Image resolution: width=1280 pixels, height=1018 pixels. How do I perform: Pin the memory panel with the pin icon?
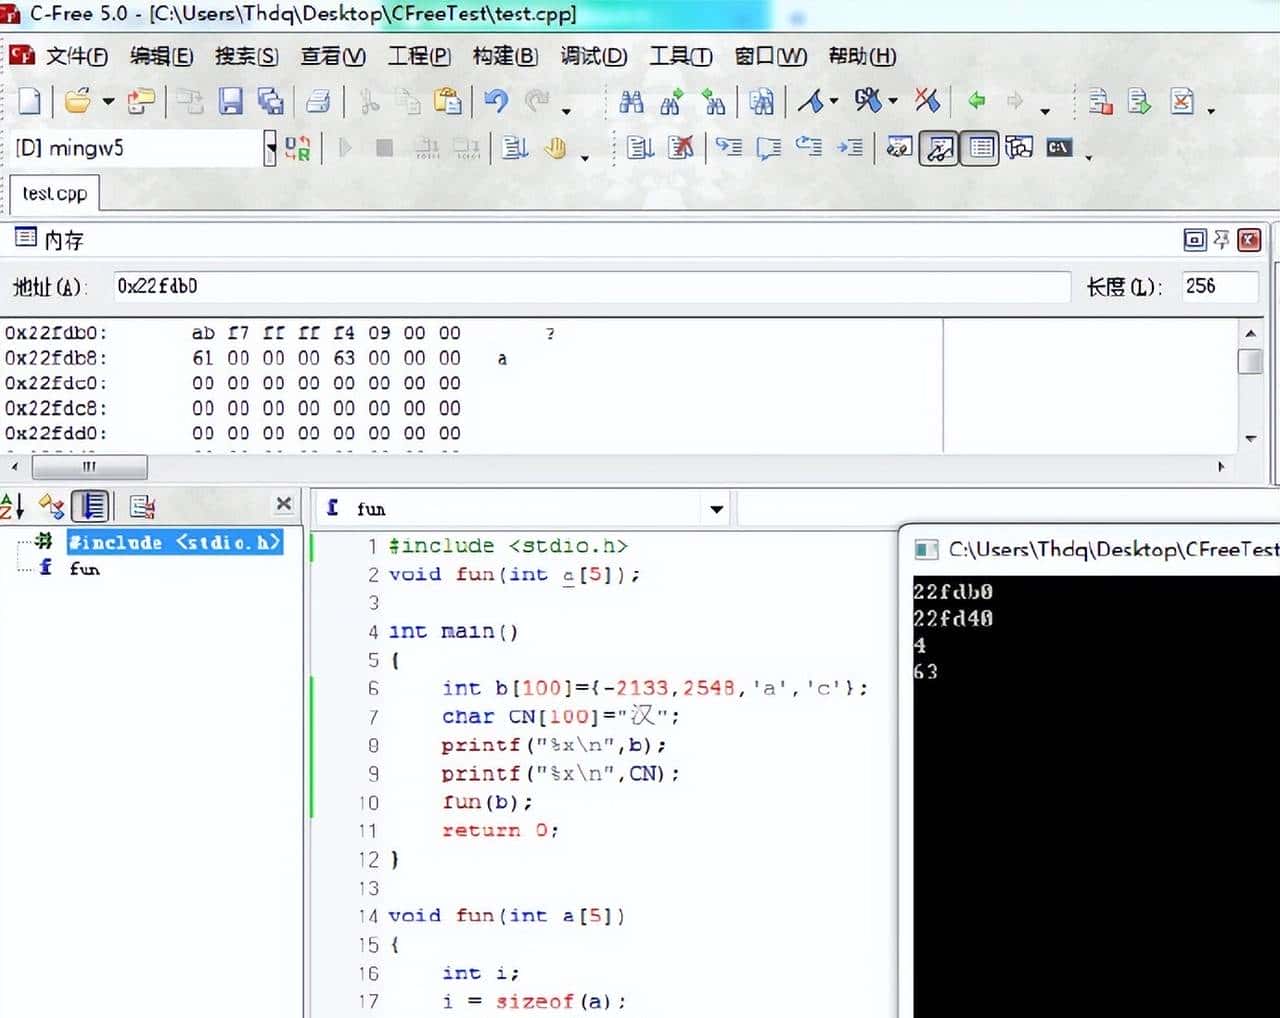[1221, 240]
